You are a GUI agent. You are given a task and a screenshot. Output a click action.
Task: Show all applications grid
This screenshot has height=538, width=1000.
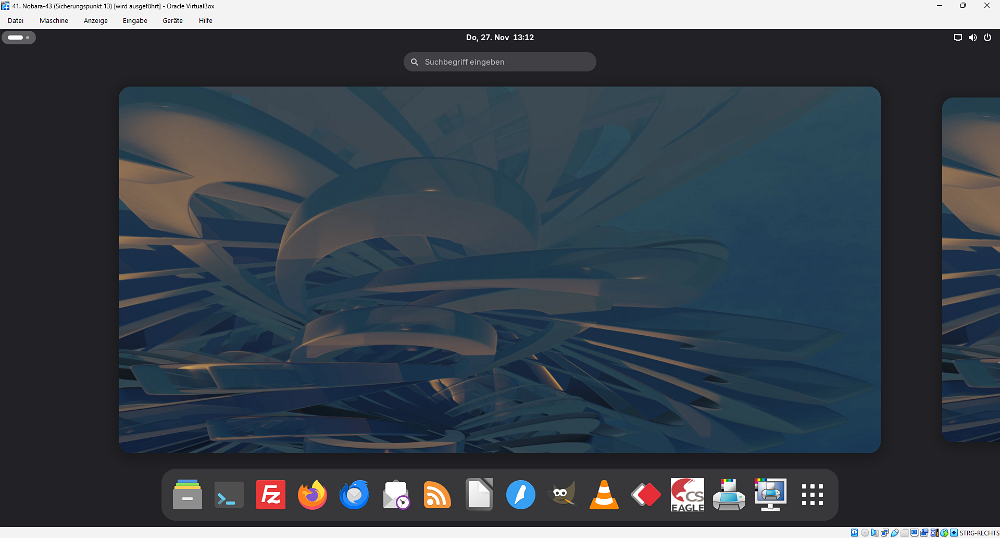pos(812,495)
